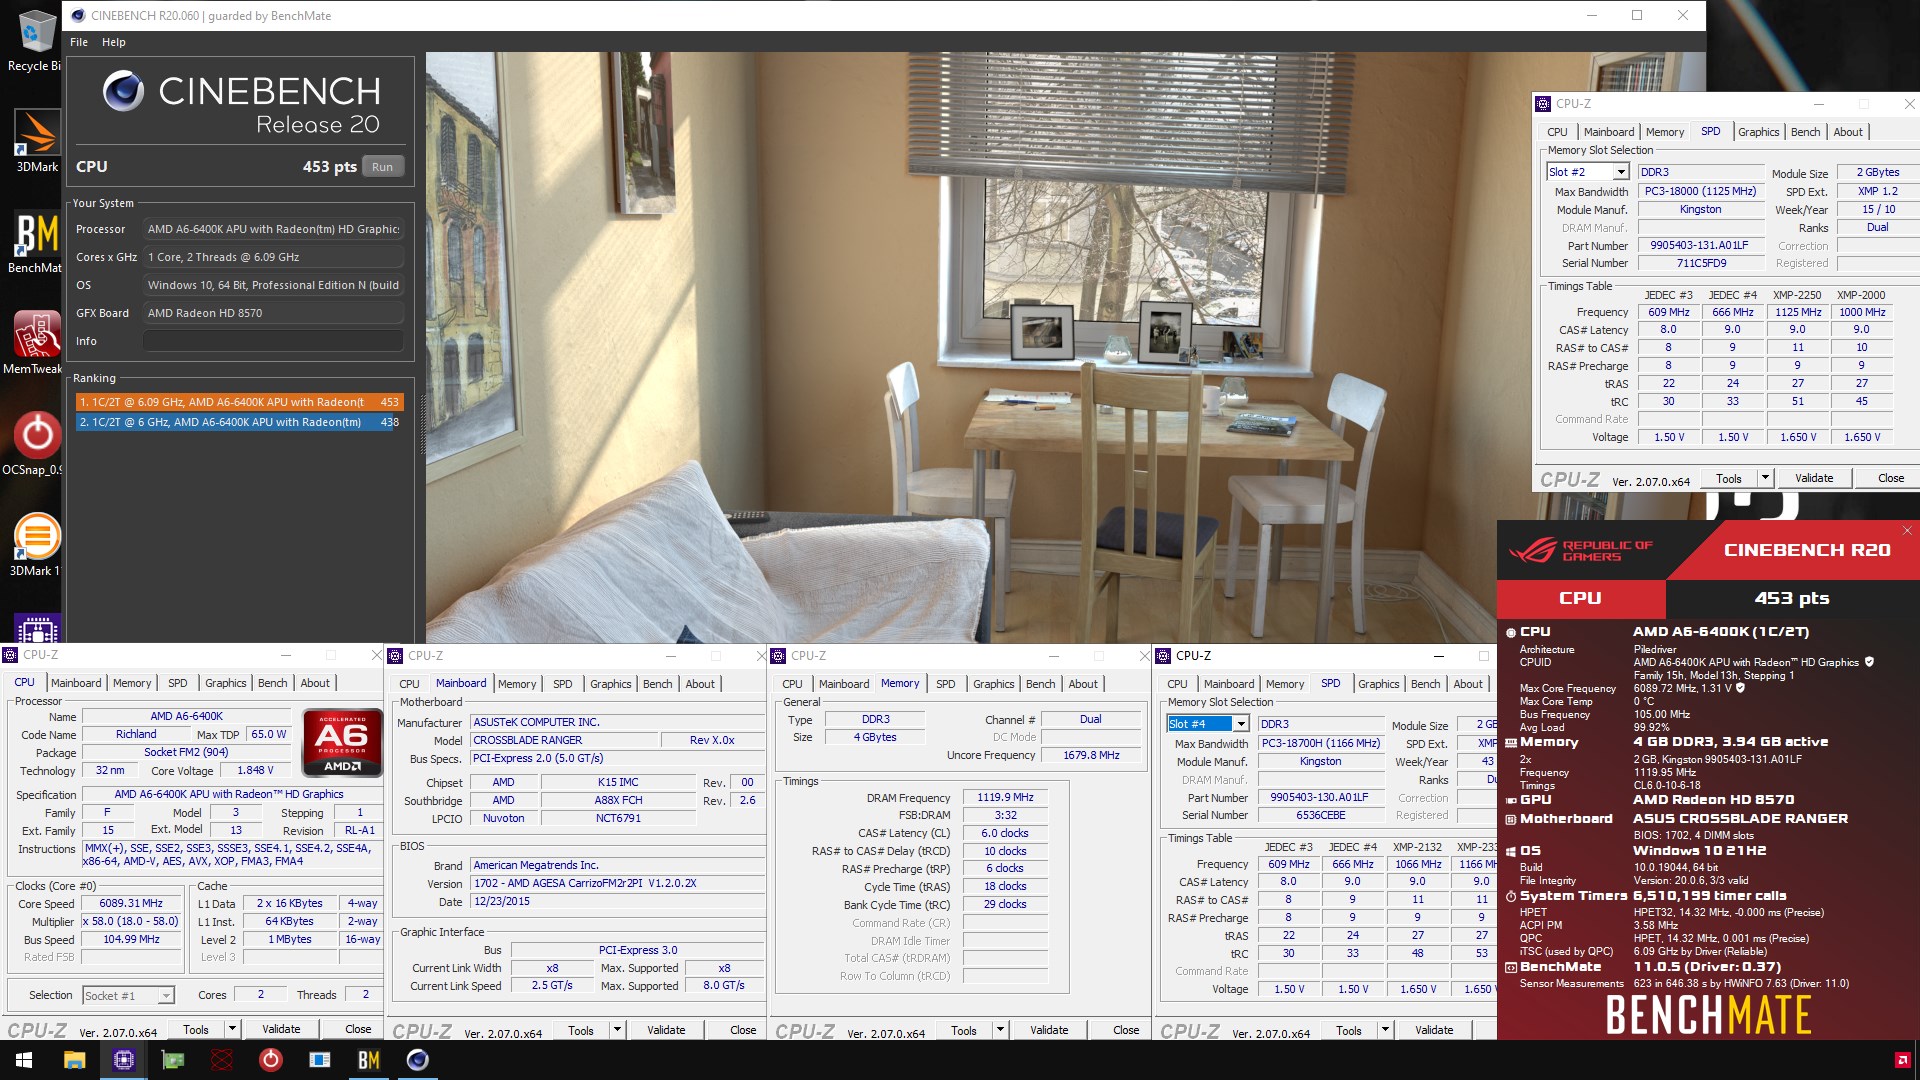Image resolution: width=1920 pixels, height=1080 pixels.
Task: Click the red knot-shaped taskbar icon
Action: pos(222,1060)
